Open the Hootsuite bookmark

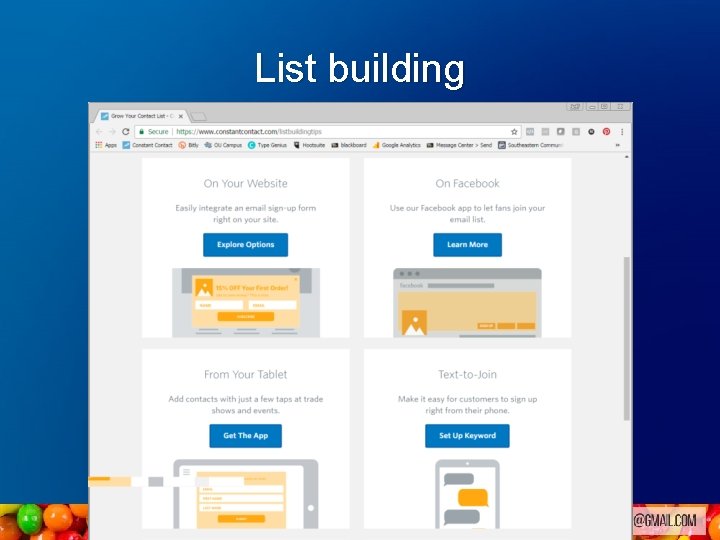[309, 145]
